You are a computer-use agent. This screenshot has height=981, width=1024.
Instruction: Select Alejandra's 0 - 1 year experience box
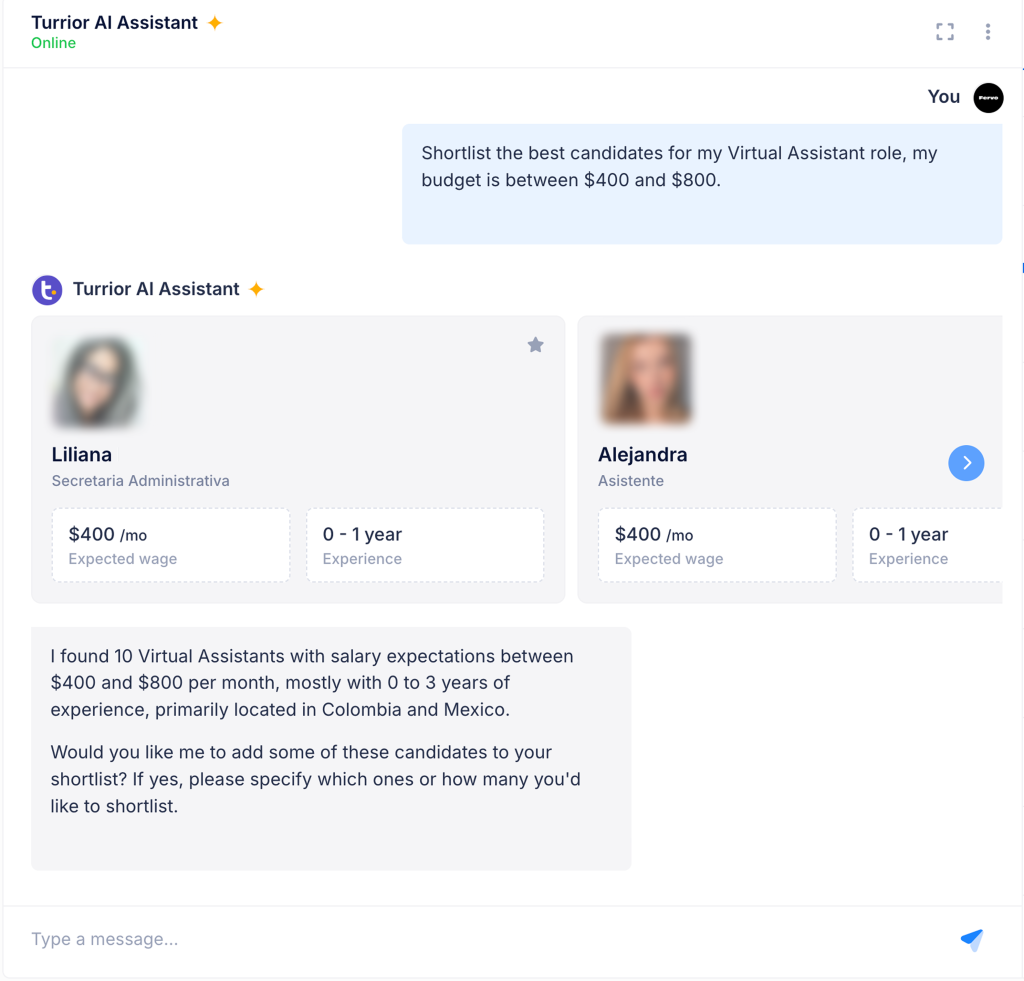coord(927,545)
